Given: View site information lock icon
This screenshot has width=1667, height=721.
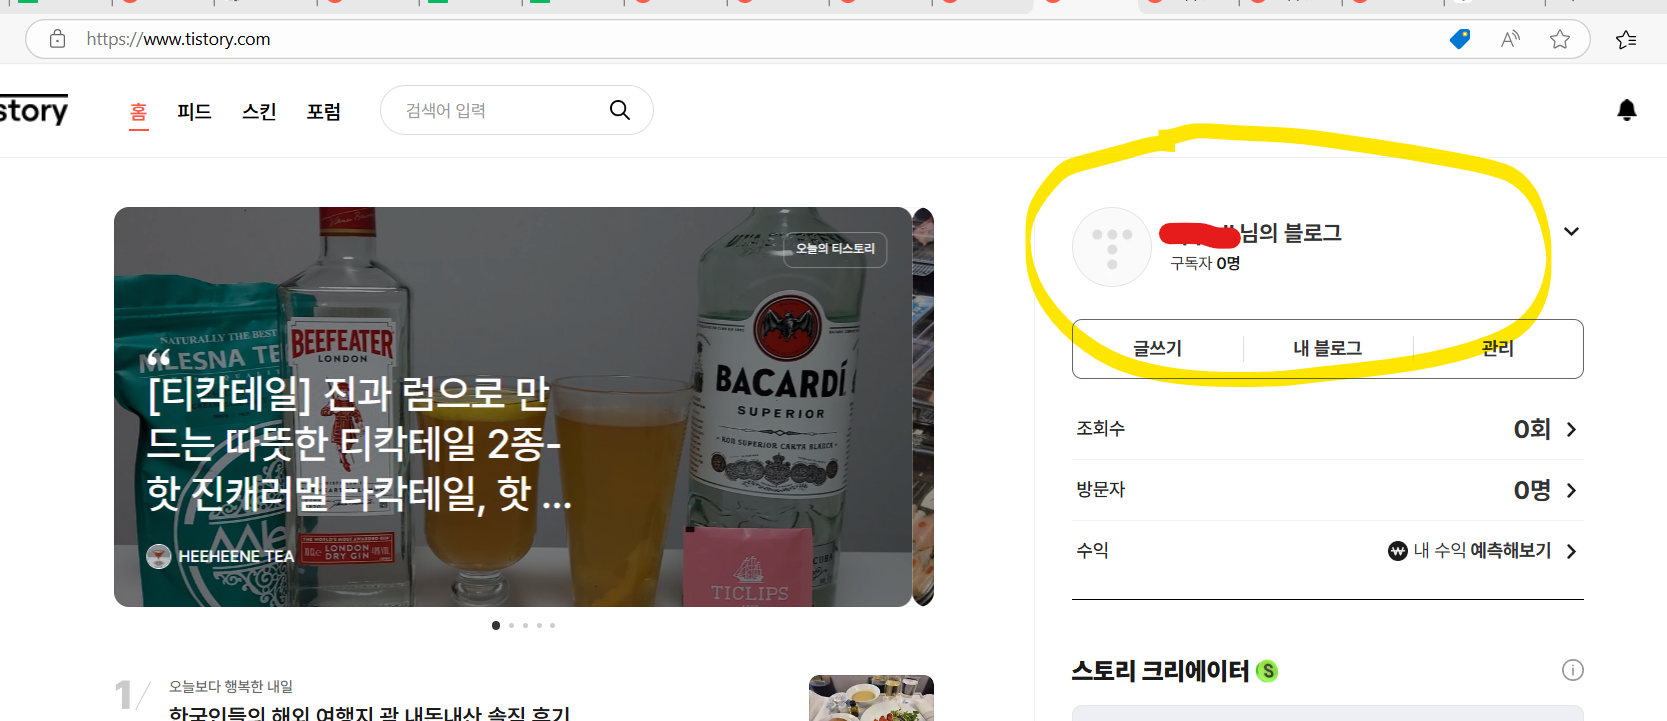Looking at the screenshot, I should point(57,39).
